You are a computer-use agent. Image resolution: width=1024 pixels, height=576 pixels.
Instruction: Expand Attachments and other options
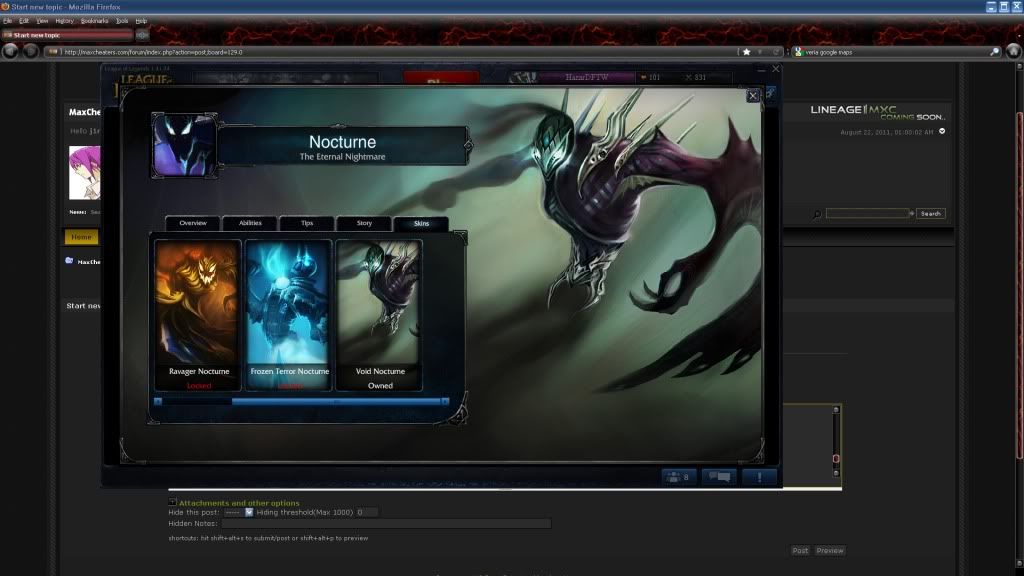coord(173,502)
